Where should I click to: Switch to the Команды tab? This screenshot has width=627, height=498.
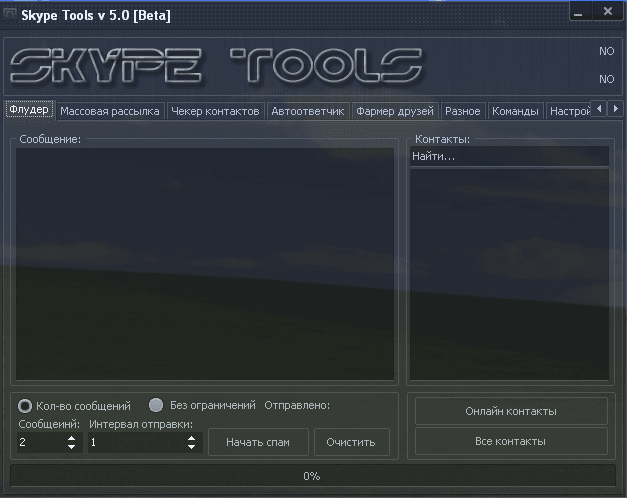click(515, 111)
